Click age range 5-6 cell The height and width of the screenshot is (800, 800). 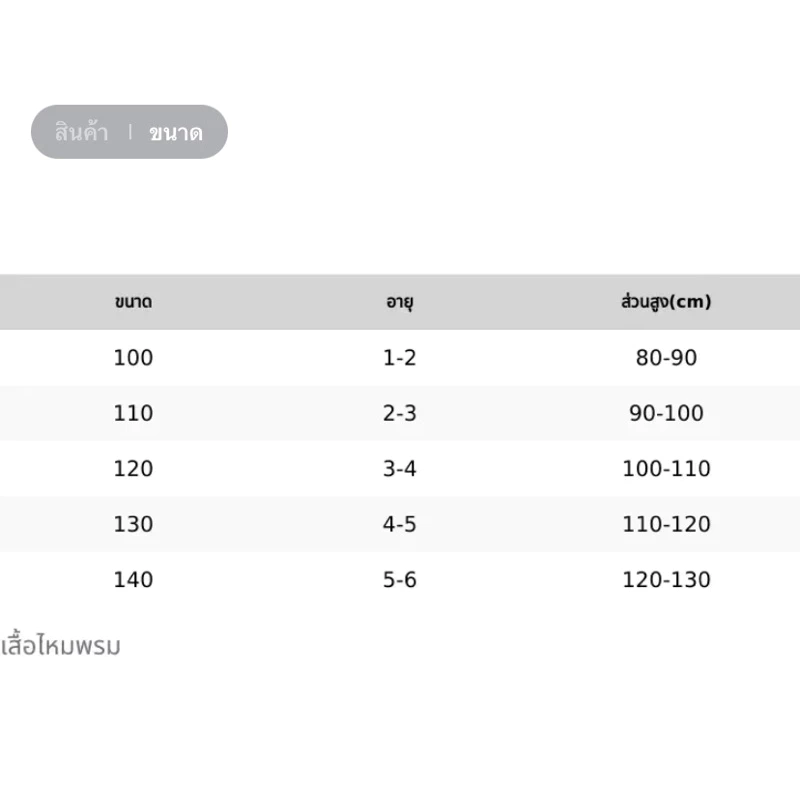[x=399, y=580]
